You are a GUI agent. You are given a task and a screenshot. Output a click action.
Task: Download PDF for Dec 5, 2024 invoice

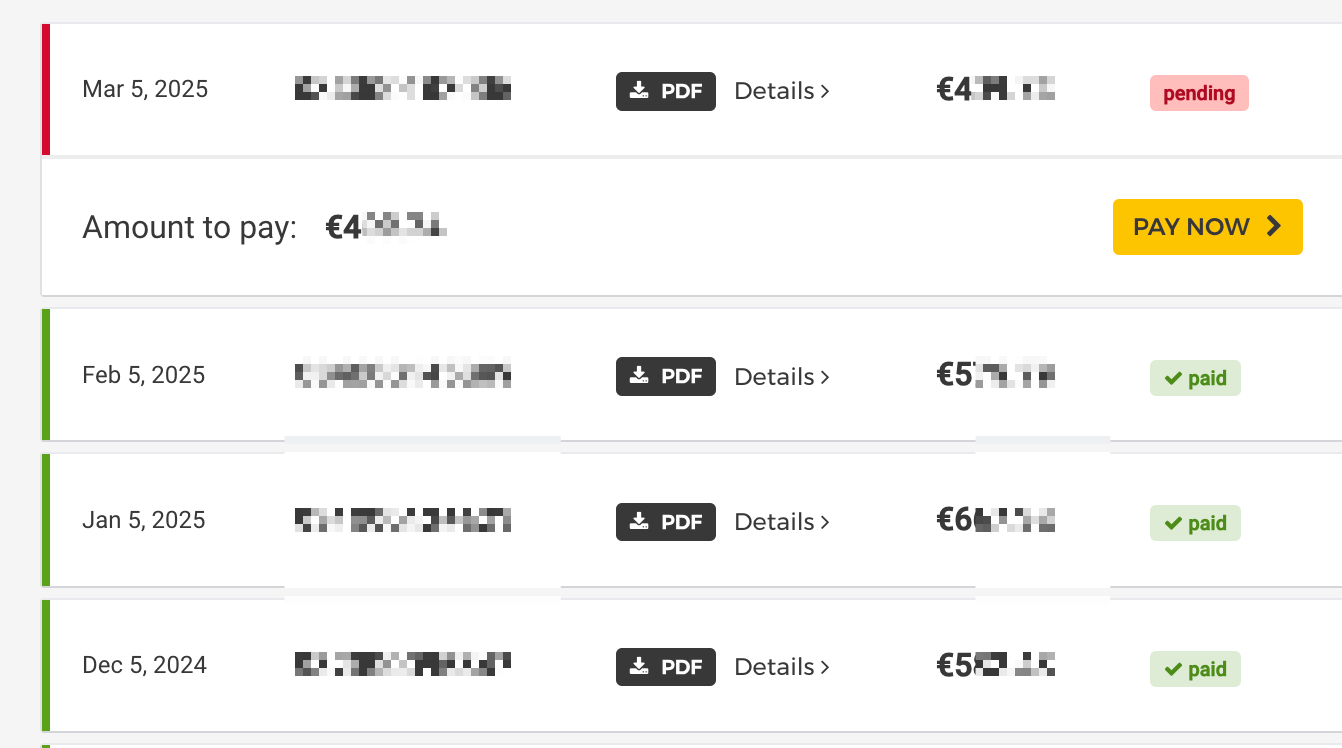(x=665, y=667)
